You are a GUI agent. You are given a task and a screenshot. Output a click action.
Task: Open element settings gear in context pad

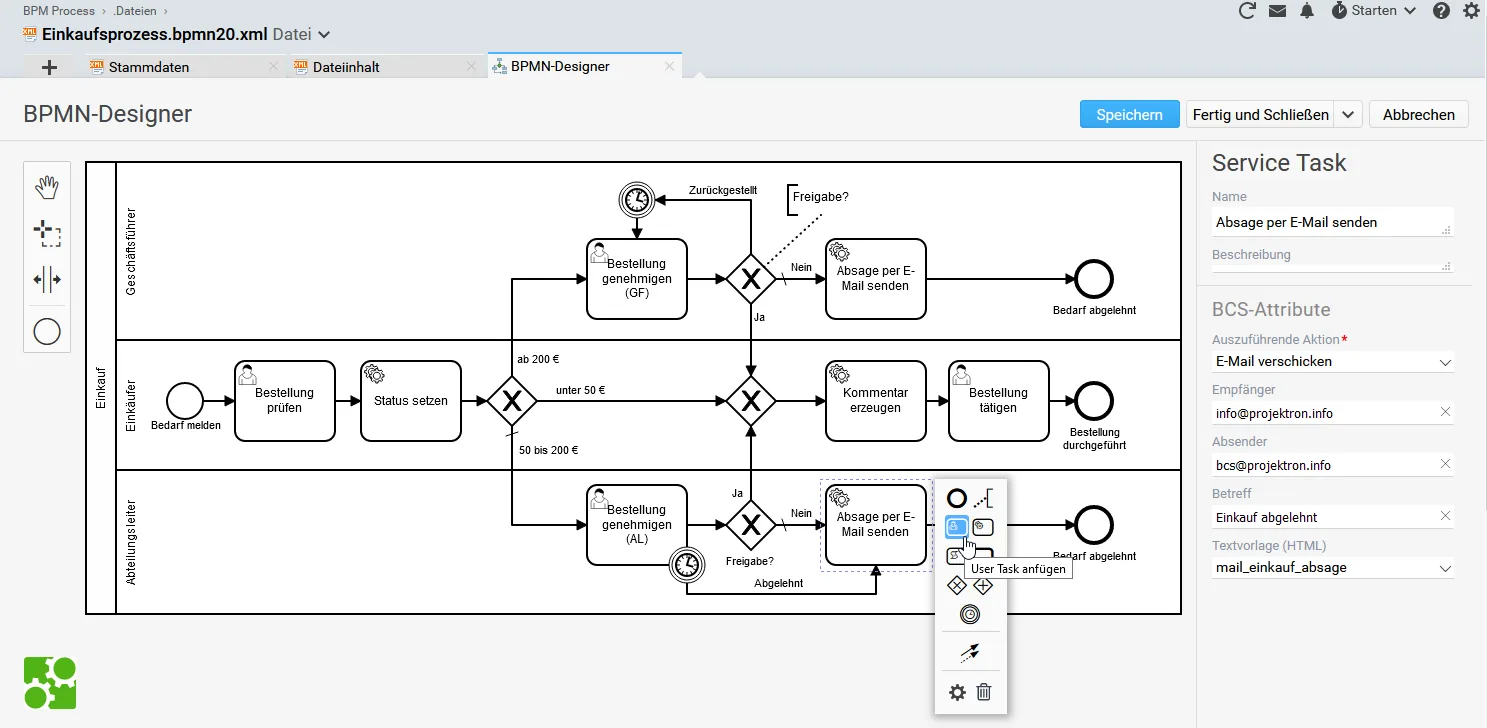tap(957, 692)
